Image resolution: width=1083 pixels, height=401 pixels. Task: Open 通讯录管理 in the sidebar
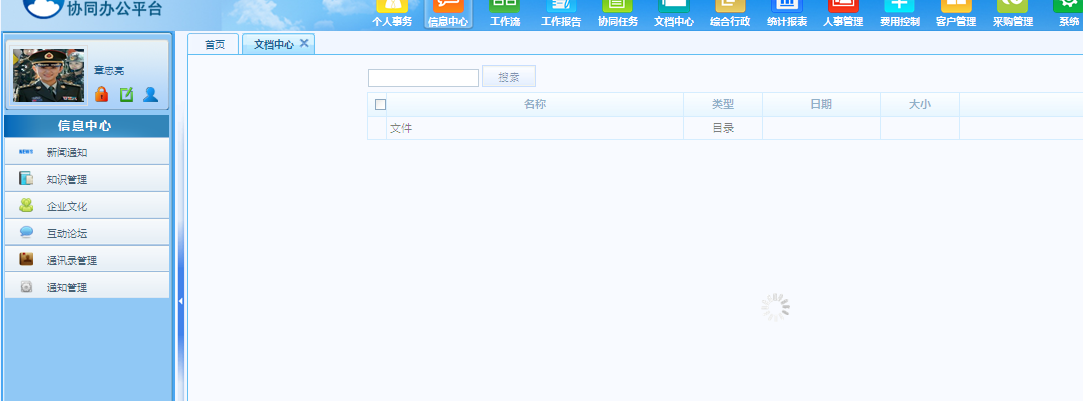tap(86, 260)
